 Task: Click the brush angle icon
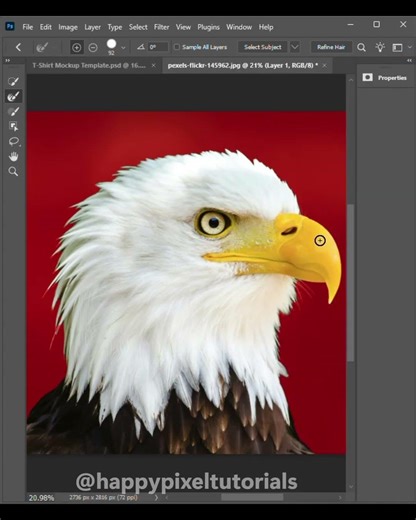point(141,47)
